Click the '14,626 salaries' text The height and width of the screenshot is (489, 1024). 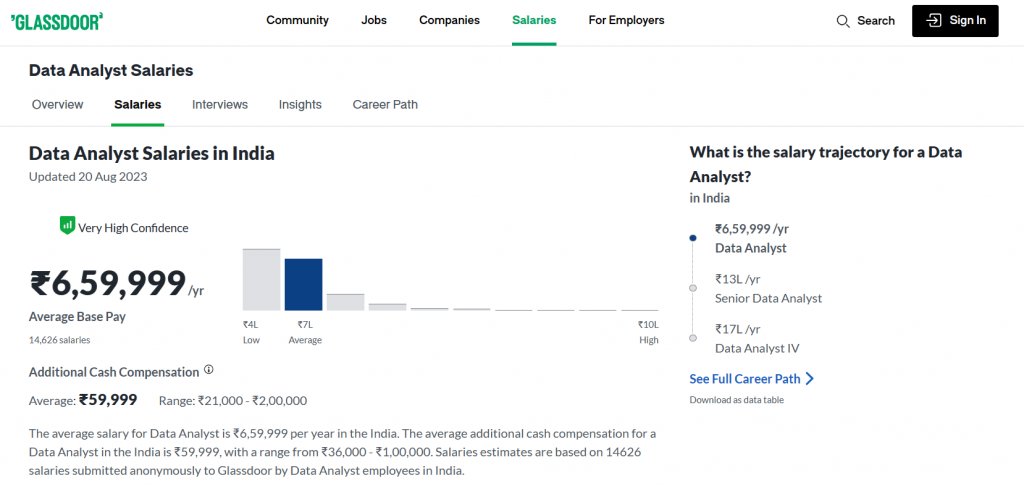(x=59, y=340)
